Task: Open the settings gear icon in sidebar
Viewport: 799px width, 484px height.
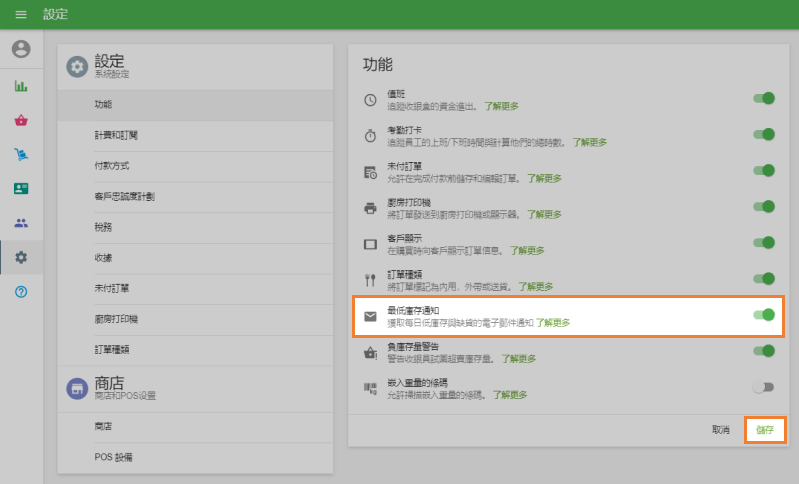Action: pyautogui.click(x=21, y=257)
